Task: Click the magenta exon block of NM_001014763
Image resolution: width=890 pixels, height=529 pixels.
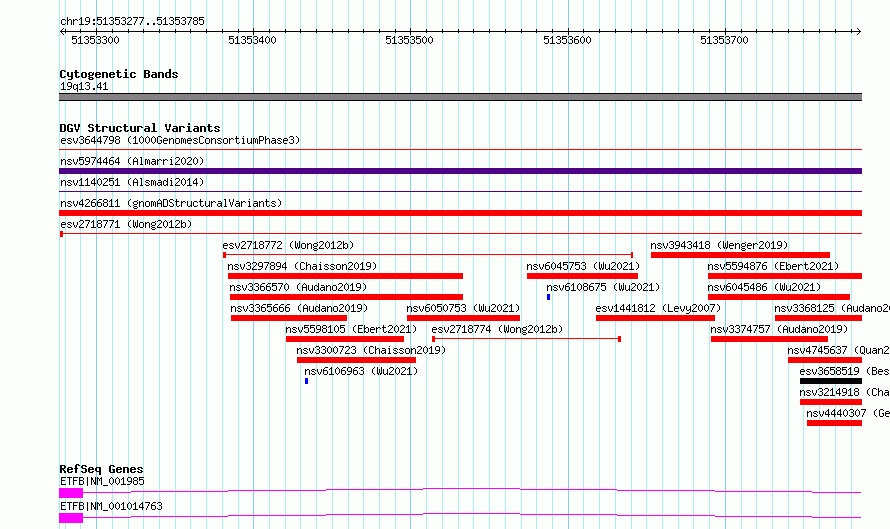Action: click(x=71, y=518)
